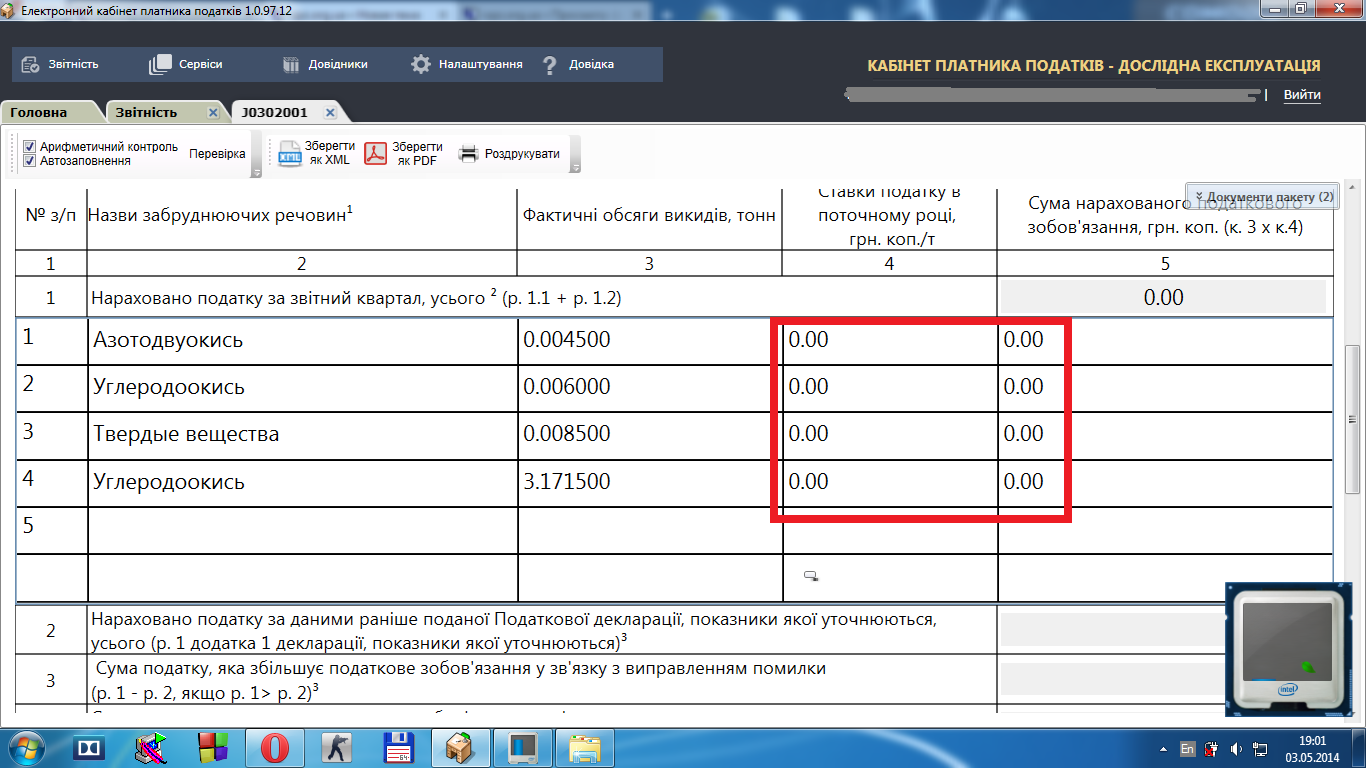This screenshot has height=768, width=1366.
Task: Close the J0302001 tab
Action: (x=330, y=113)
